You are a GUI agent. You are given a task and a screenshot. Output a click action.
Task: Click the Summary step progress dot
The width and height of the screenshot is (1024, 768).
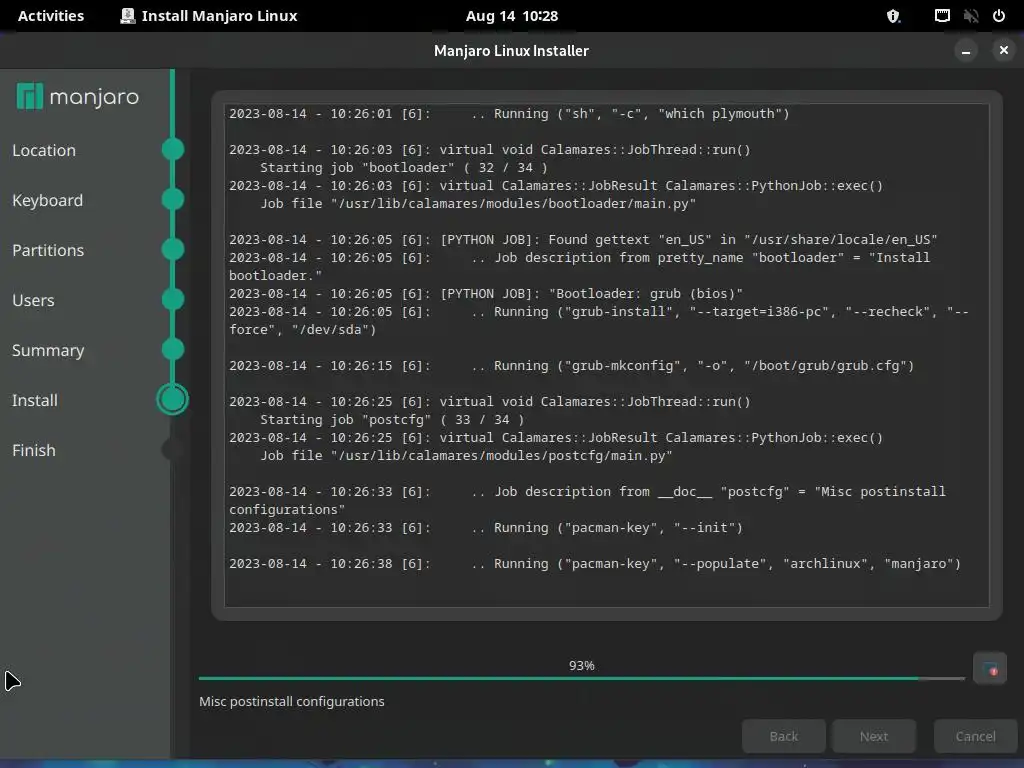[172, 349]
